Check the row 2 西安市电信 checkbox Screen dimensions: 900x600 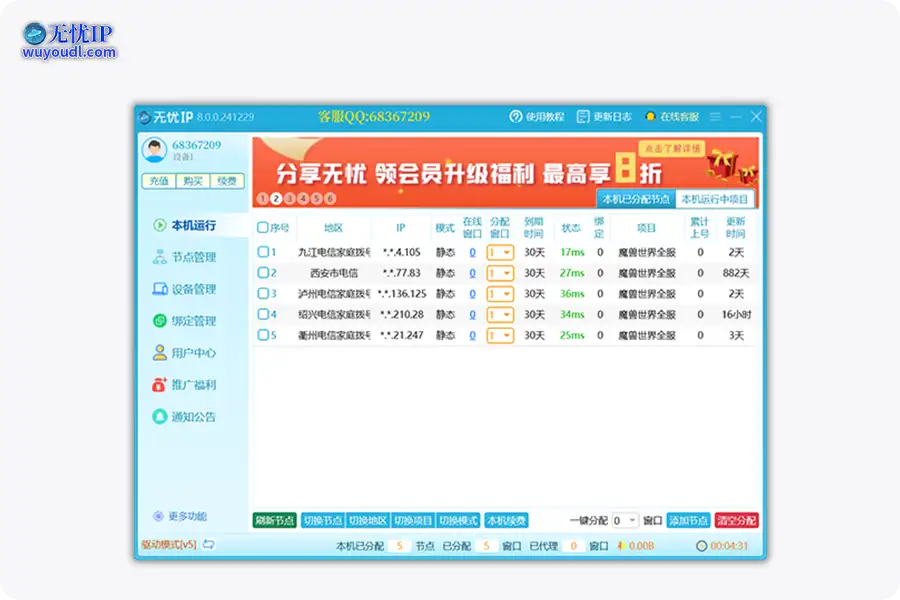click(262, 272)
